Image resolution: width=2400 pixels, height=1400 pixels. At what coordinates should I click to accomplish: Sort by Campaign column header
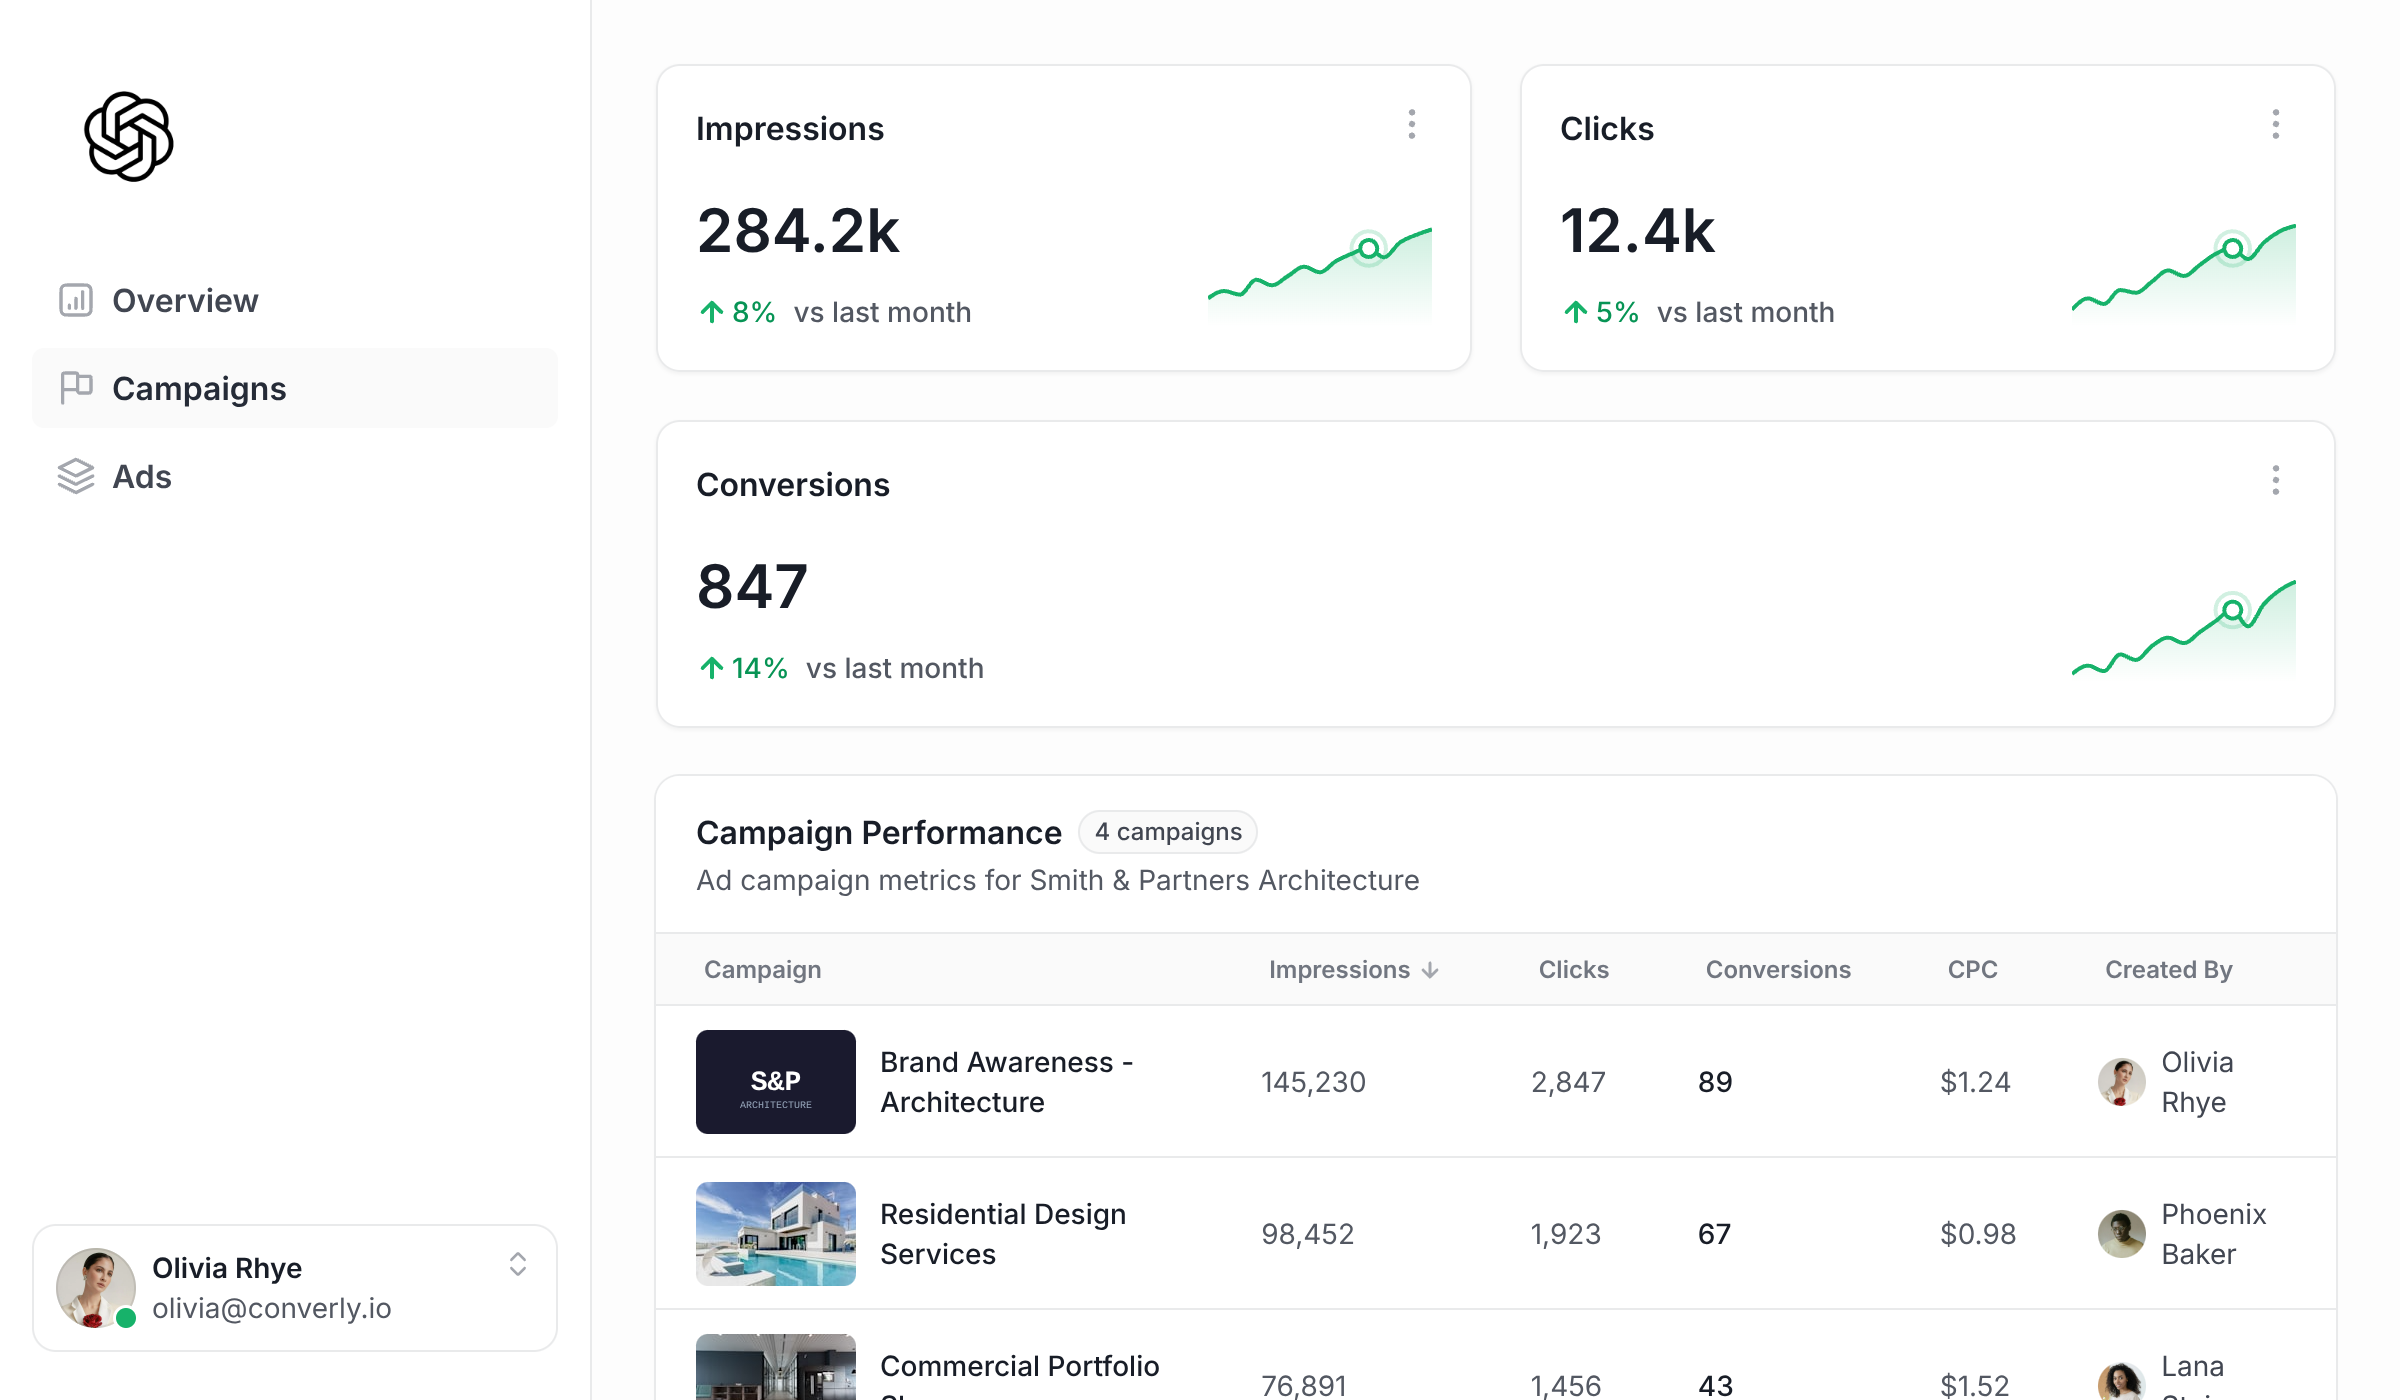(x=762, y=969)
